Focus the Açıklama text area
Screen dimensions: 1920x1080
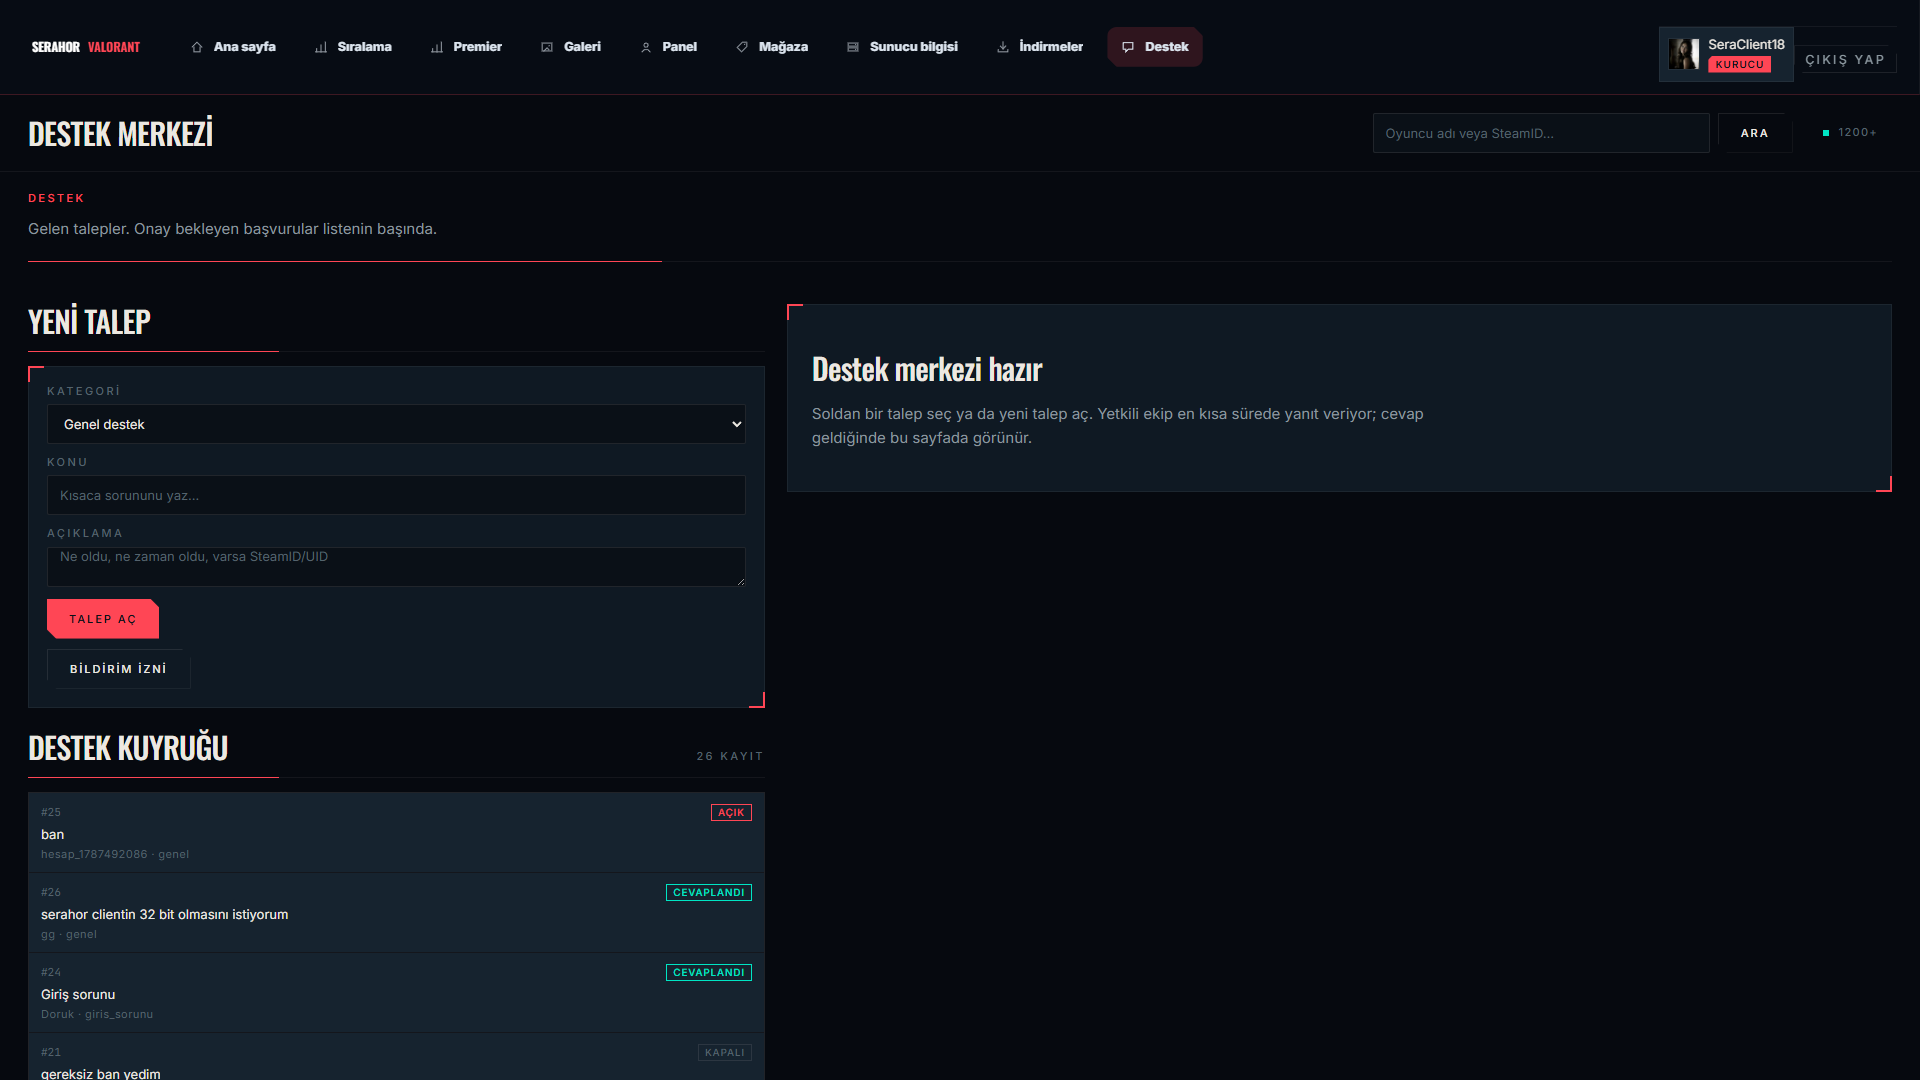click(396, 566)
